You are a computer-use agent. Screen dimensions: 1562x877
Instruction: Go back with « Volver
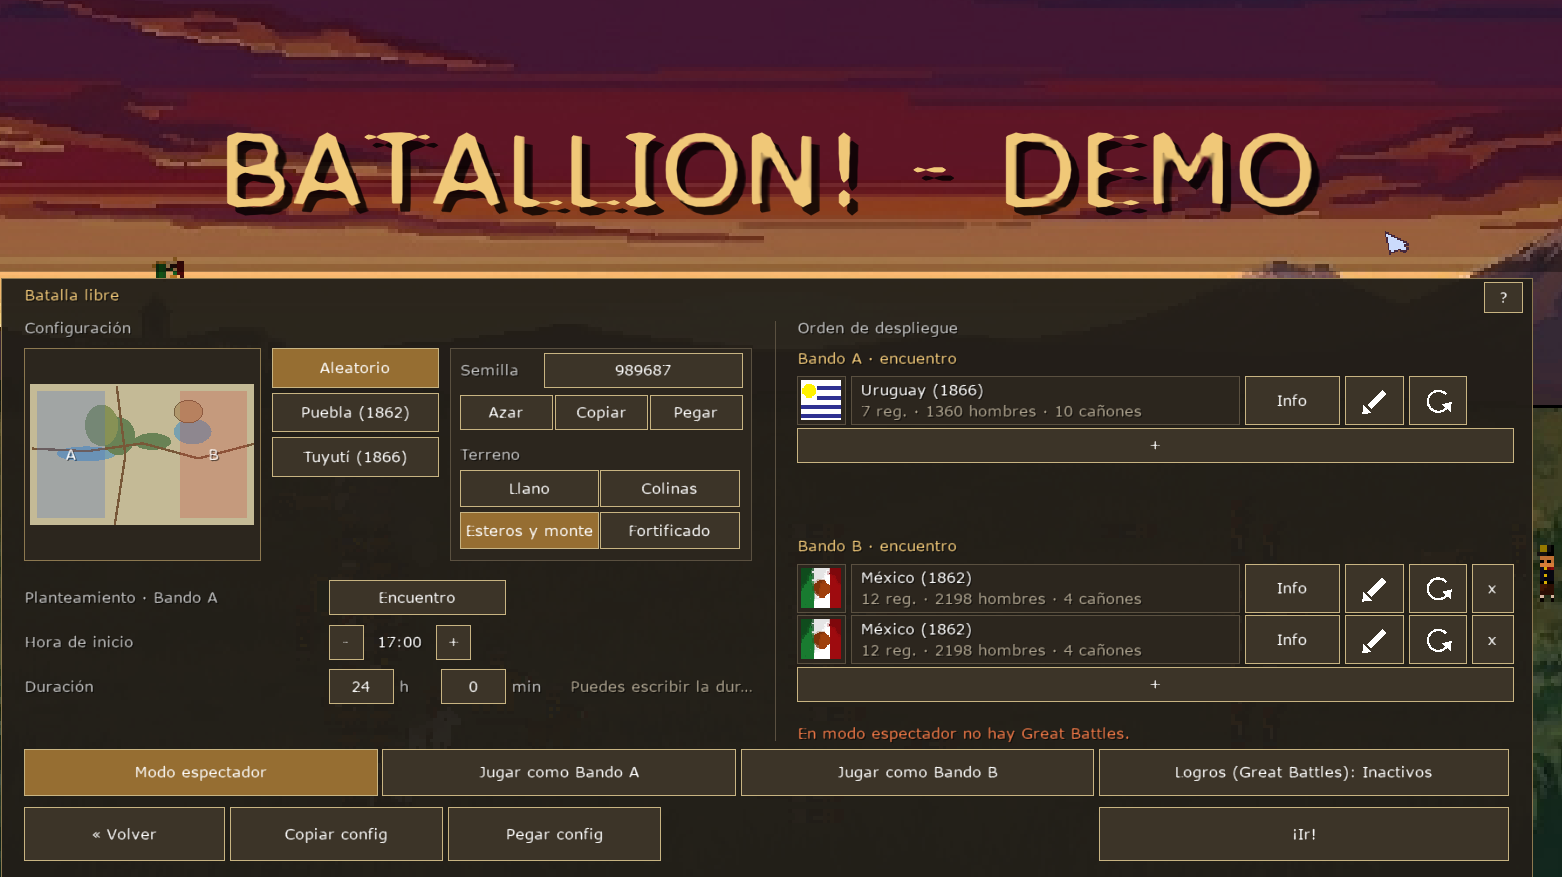click(x=124, y=834)
